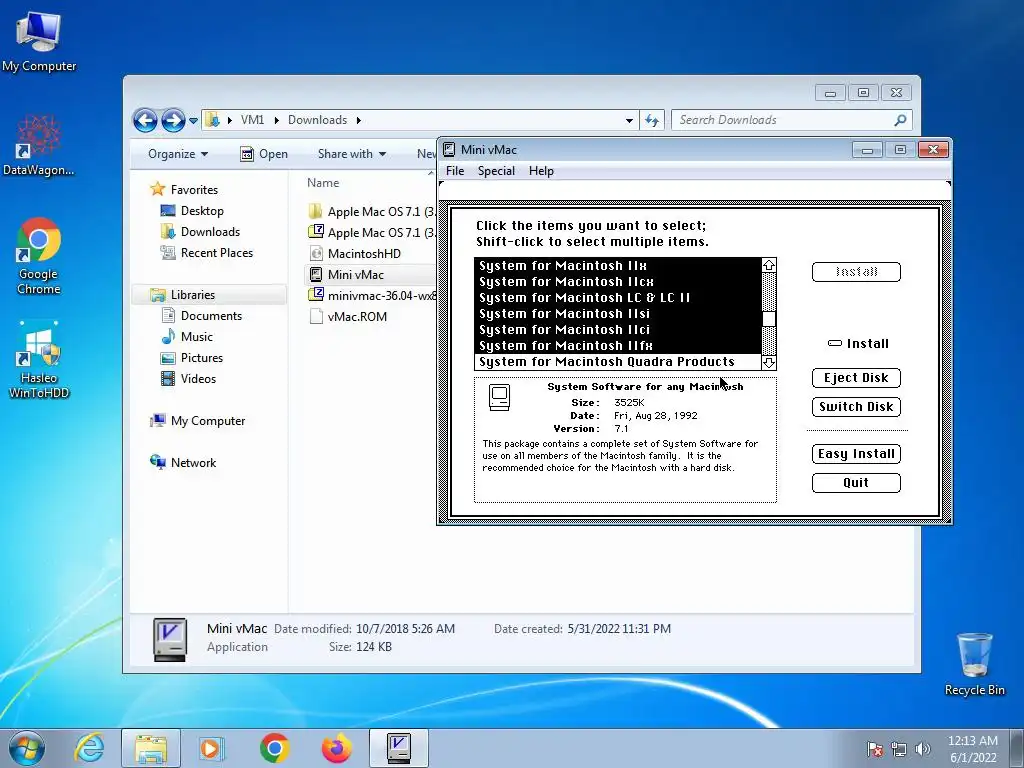Click the Action Center flag tray icon
This screenshot has width=1024, height=768.
[875, 749]
